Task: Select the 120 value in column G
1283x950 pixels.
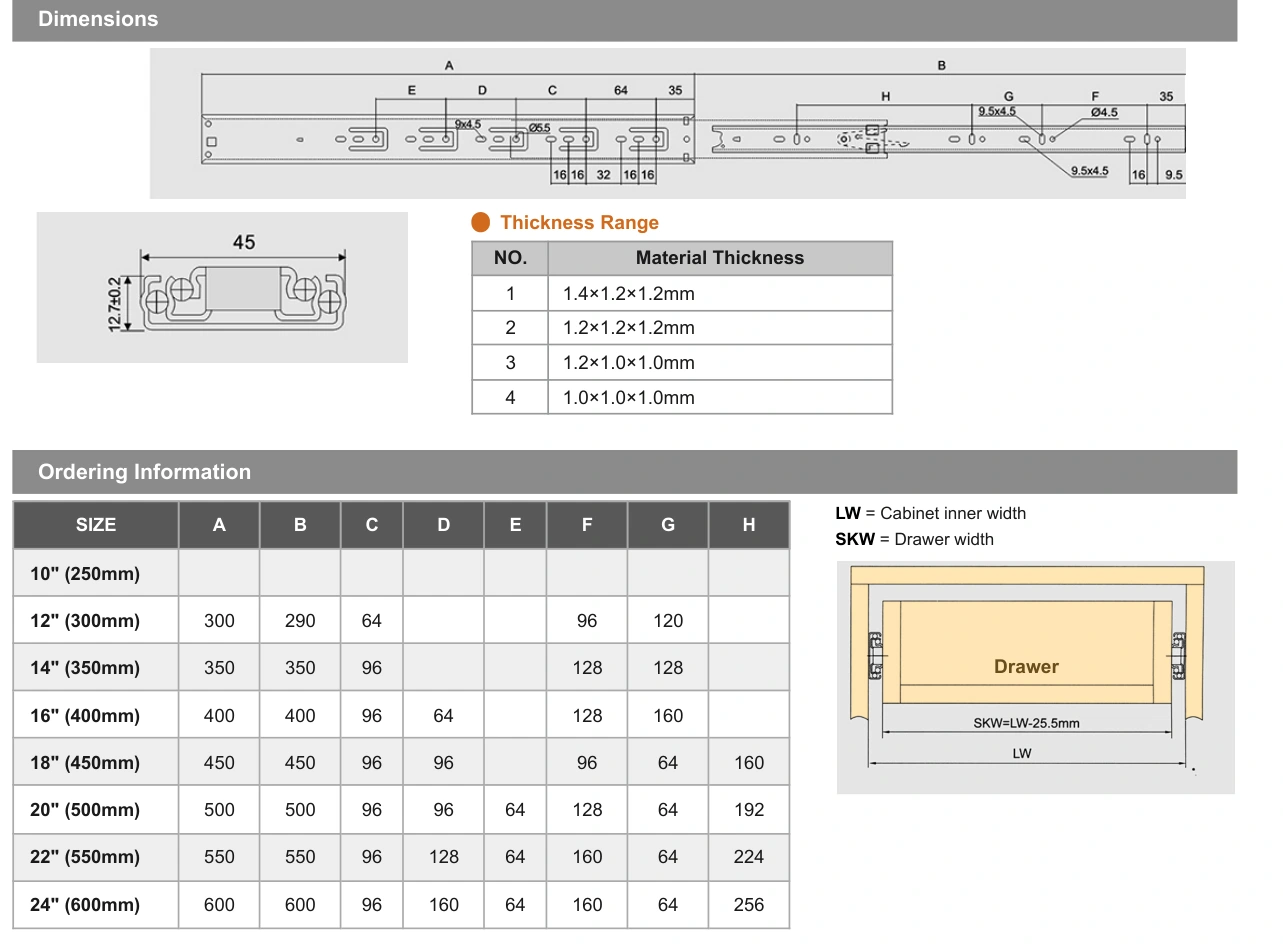Action: click(668, 621)
